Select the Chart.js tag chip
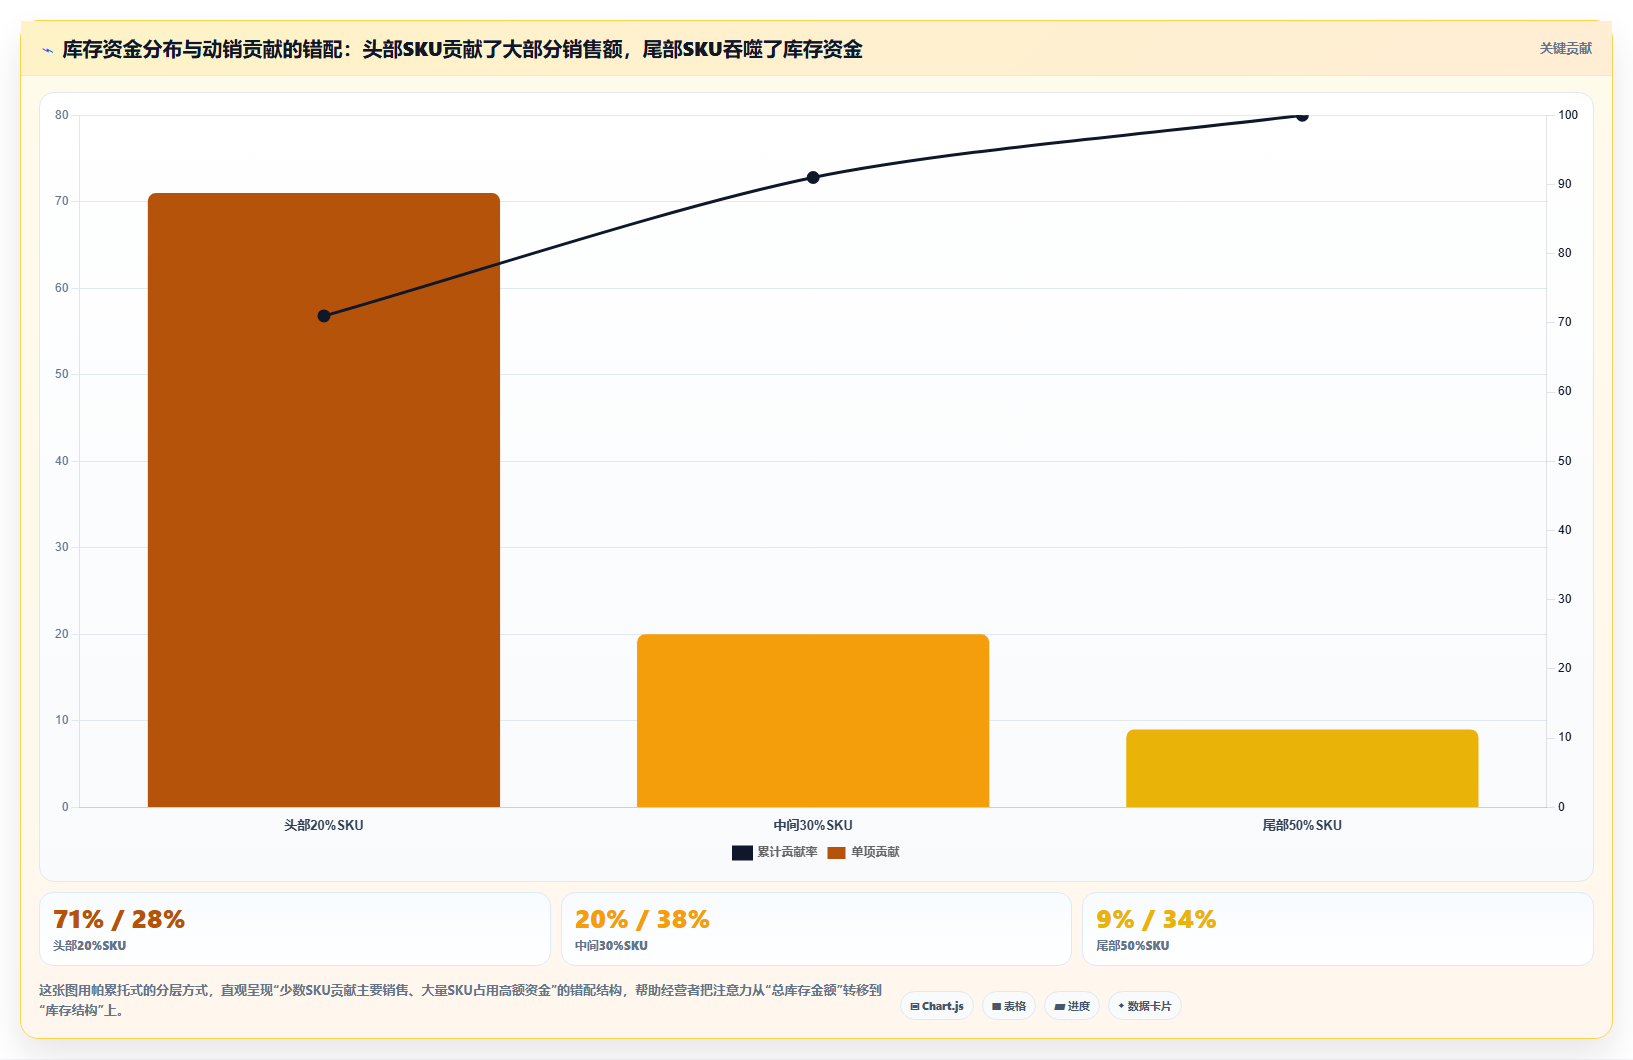 tap(937, 1006)
